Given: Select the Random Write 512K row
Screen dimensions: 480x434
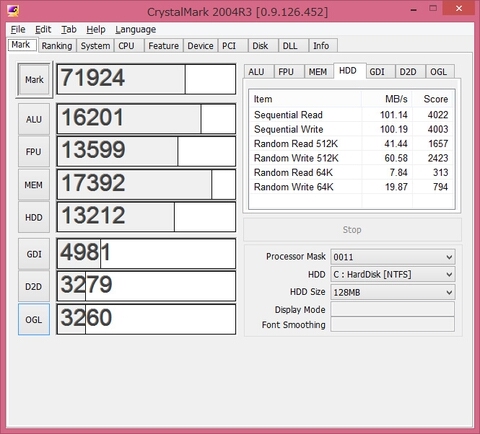Looking at the screenshot, I should 351,158.
